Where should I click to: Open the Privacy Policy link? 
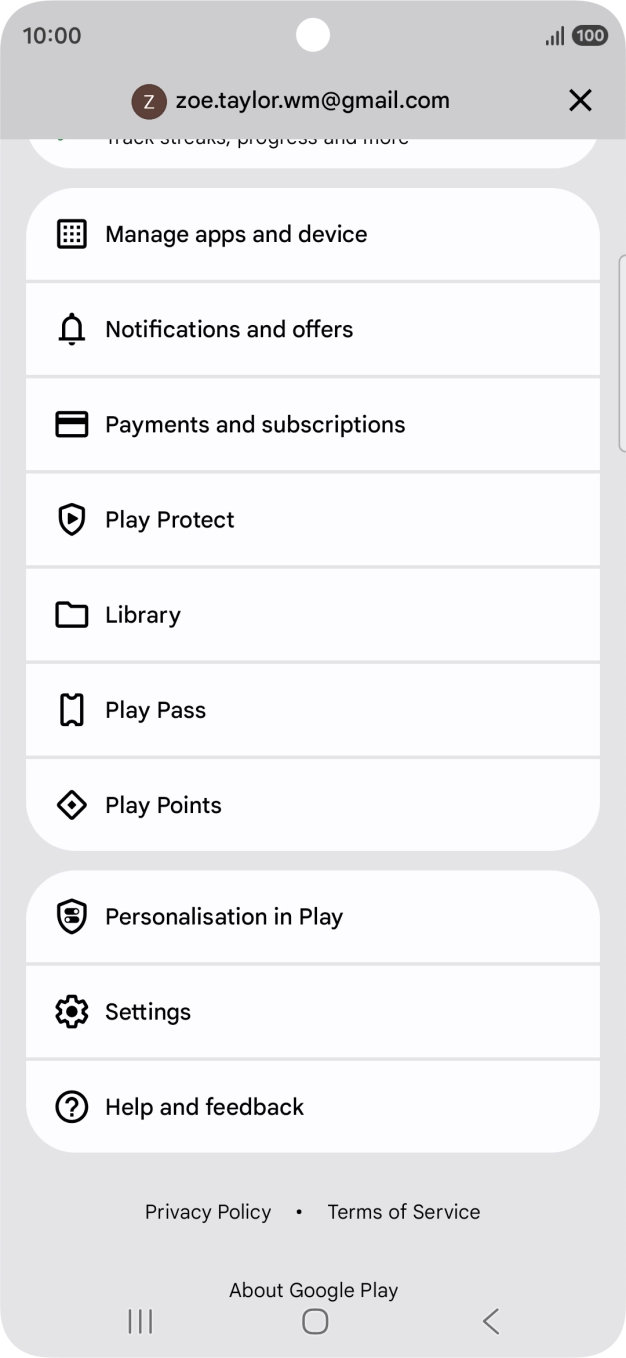[x=208, y=1211]
